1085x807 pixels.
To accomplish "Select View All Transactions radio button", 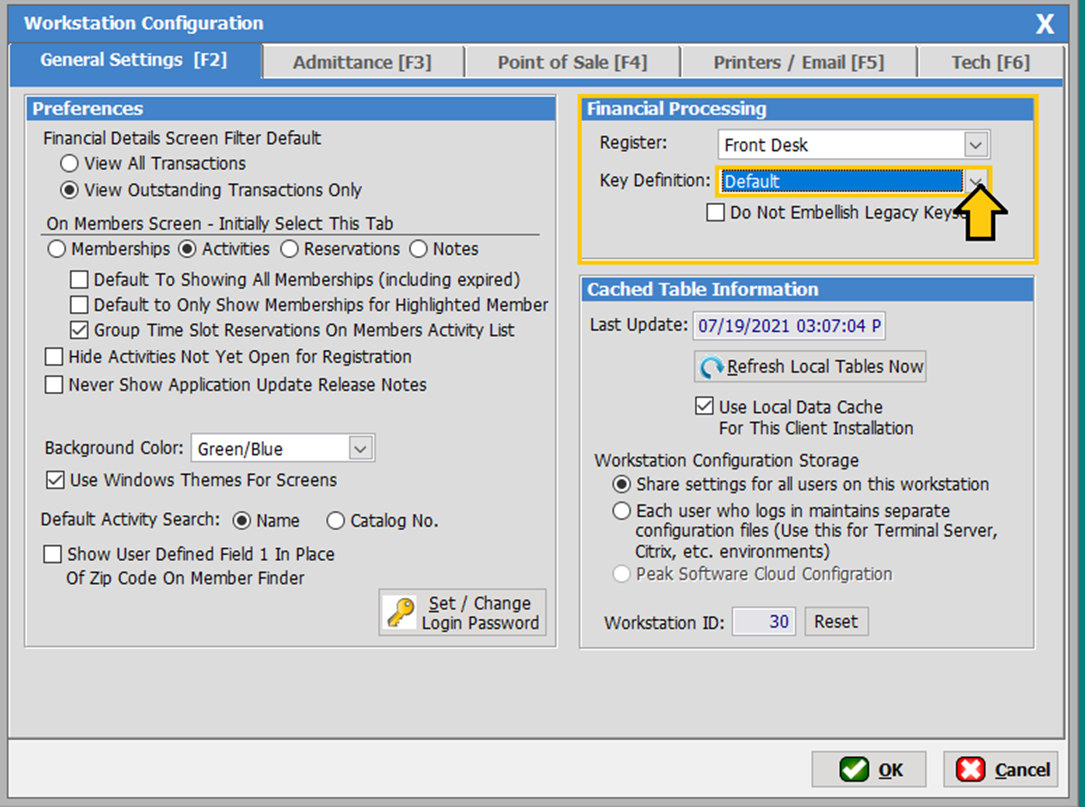I will coord(69,163).
